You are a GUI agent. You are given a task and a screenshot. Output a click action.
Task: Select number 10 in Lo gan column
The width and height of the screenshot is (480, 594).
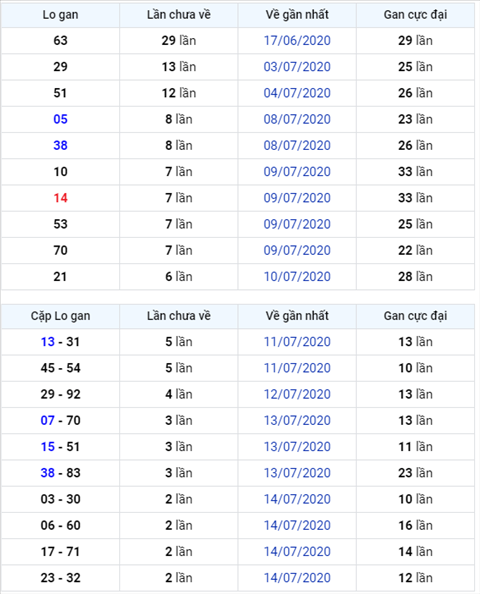(60, 172)
